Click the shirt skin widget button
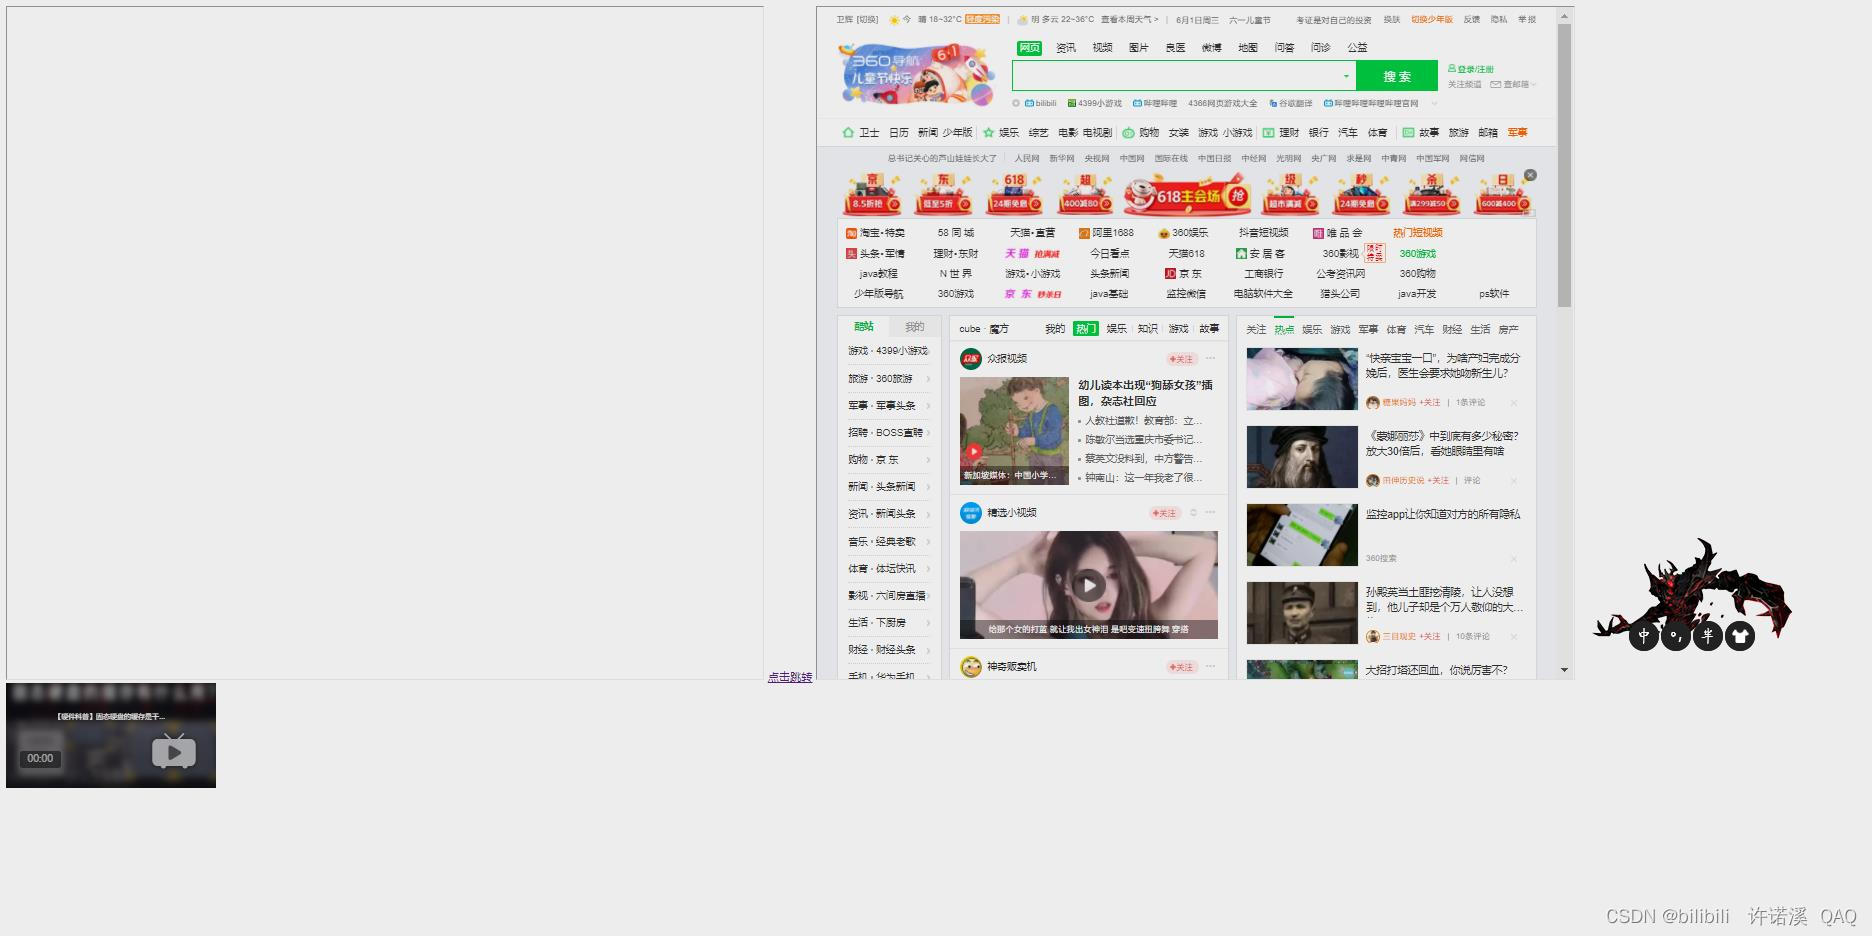Viewport: 1872px width, 936px height. (1740, 636)
